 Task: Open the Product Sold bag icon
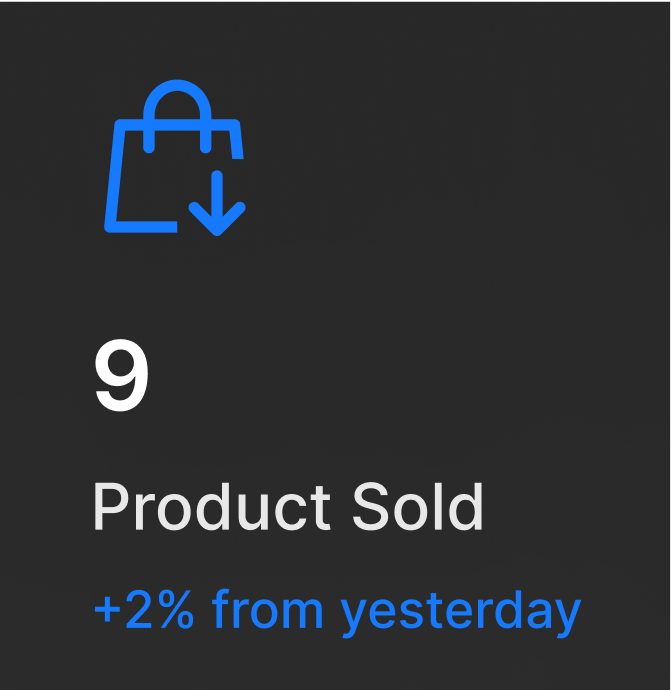coord(174,158)
